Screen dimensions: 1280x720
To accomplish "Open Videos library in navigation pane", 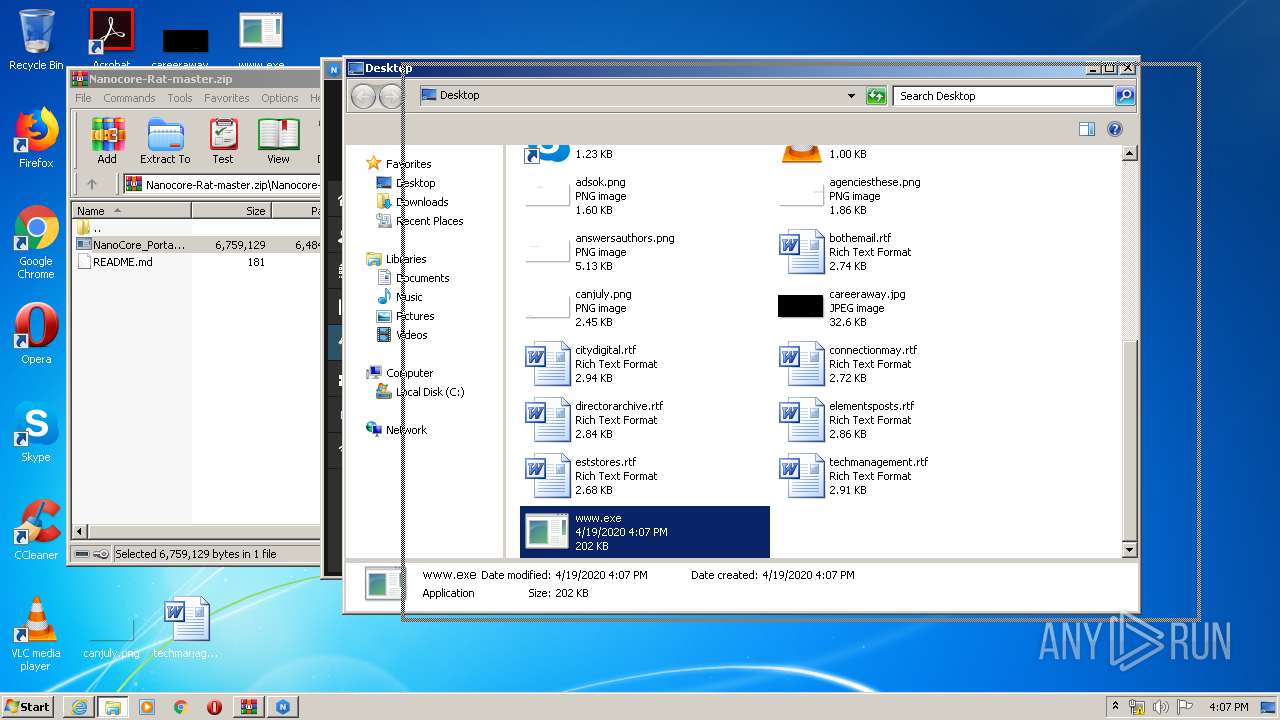I will click(x=411, y=335).
